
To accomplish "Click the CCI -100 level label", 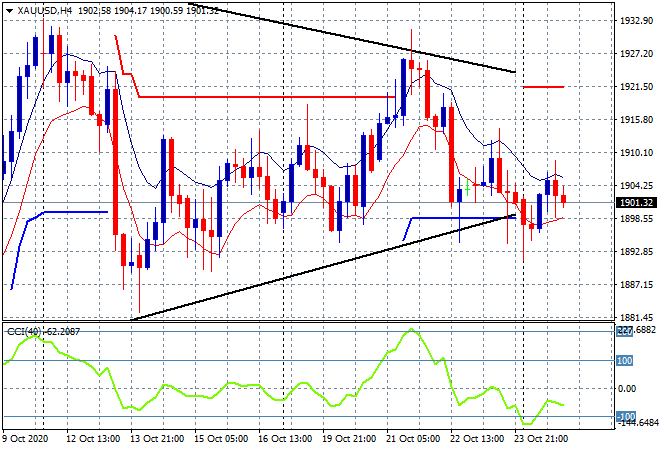I will [x=626, y=417].
